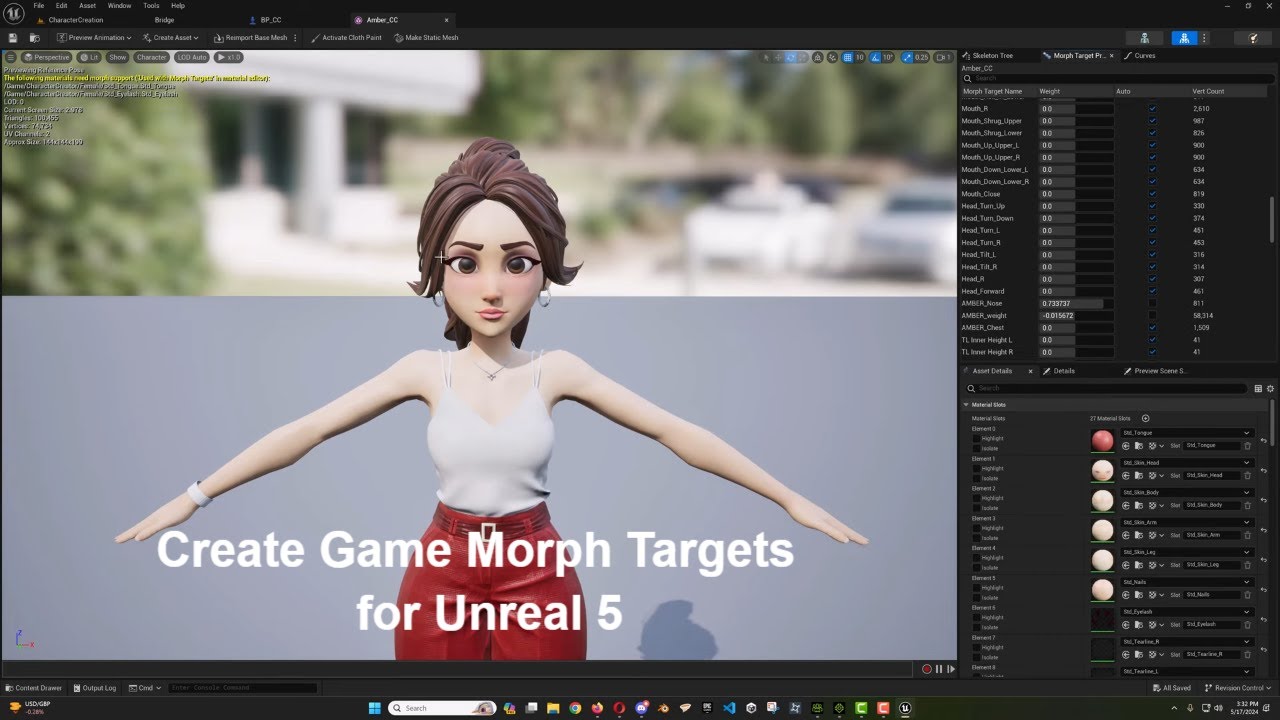The image size is (1280, 720).
Task: Collapse the Material Slots section
Action: (x=966, y=405)
